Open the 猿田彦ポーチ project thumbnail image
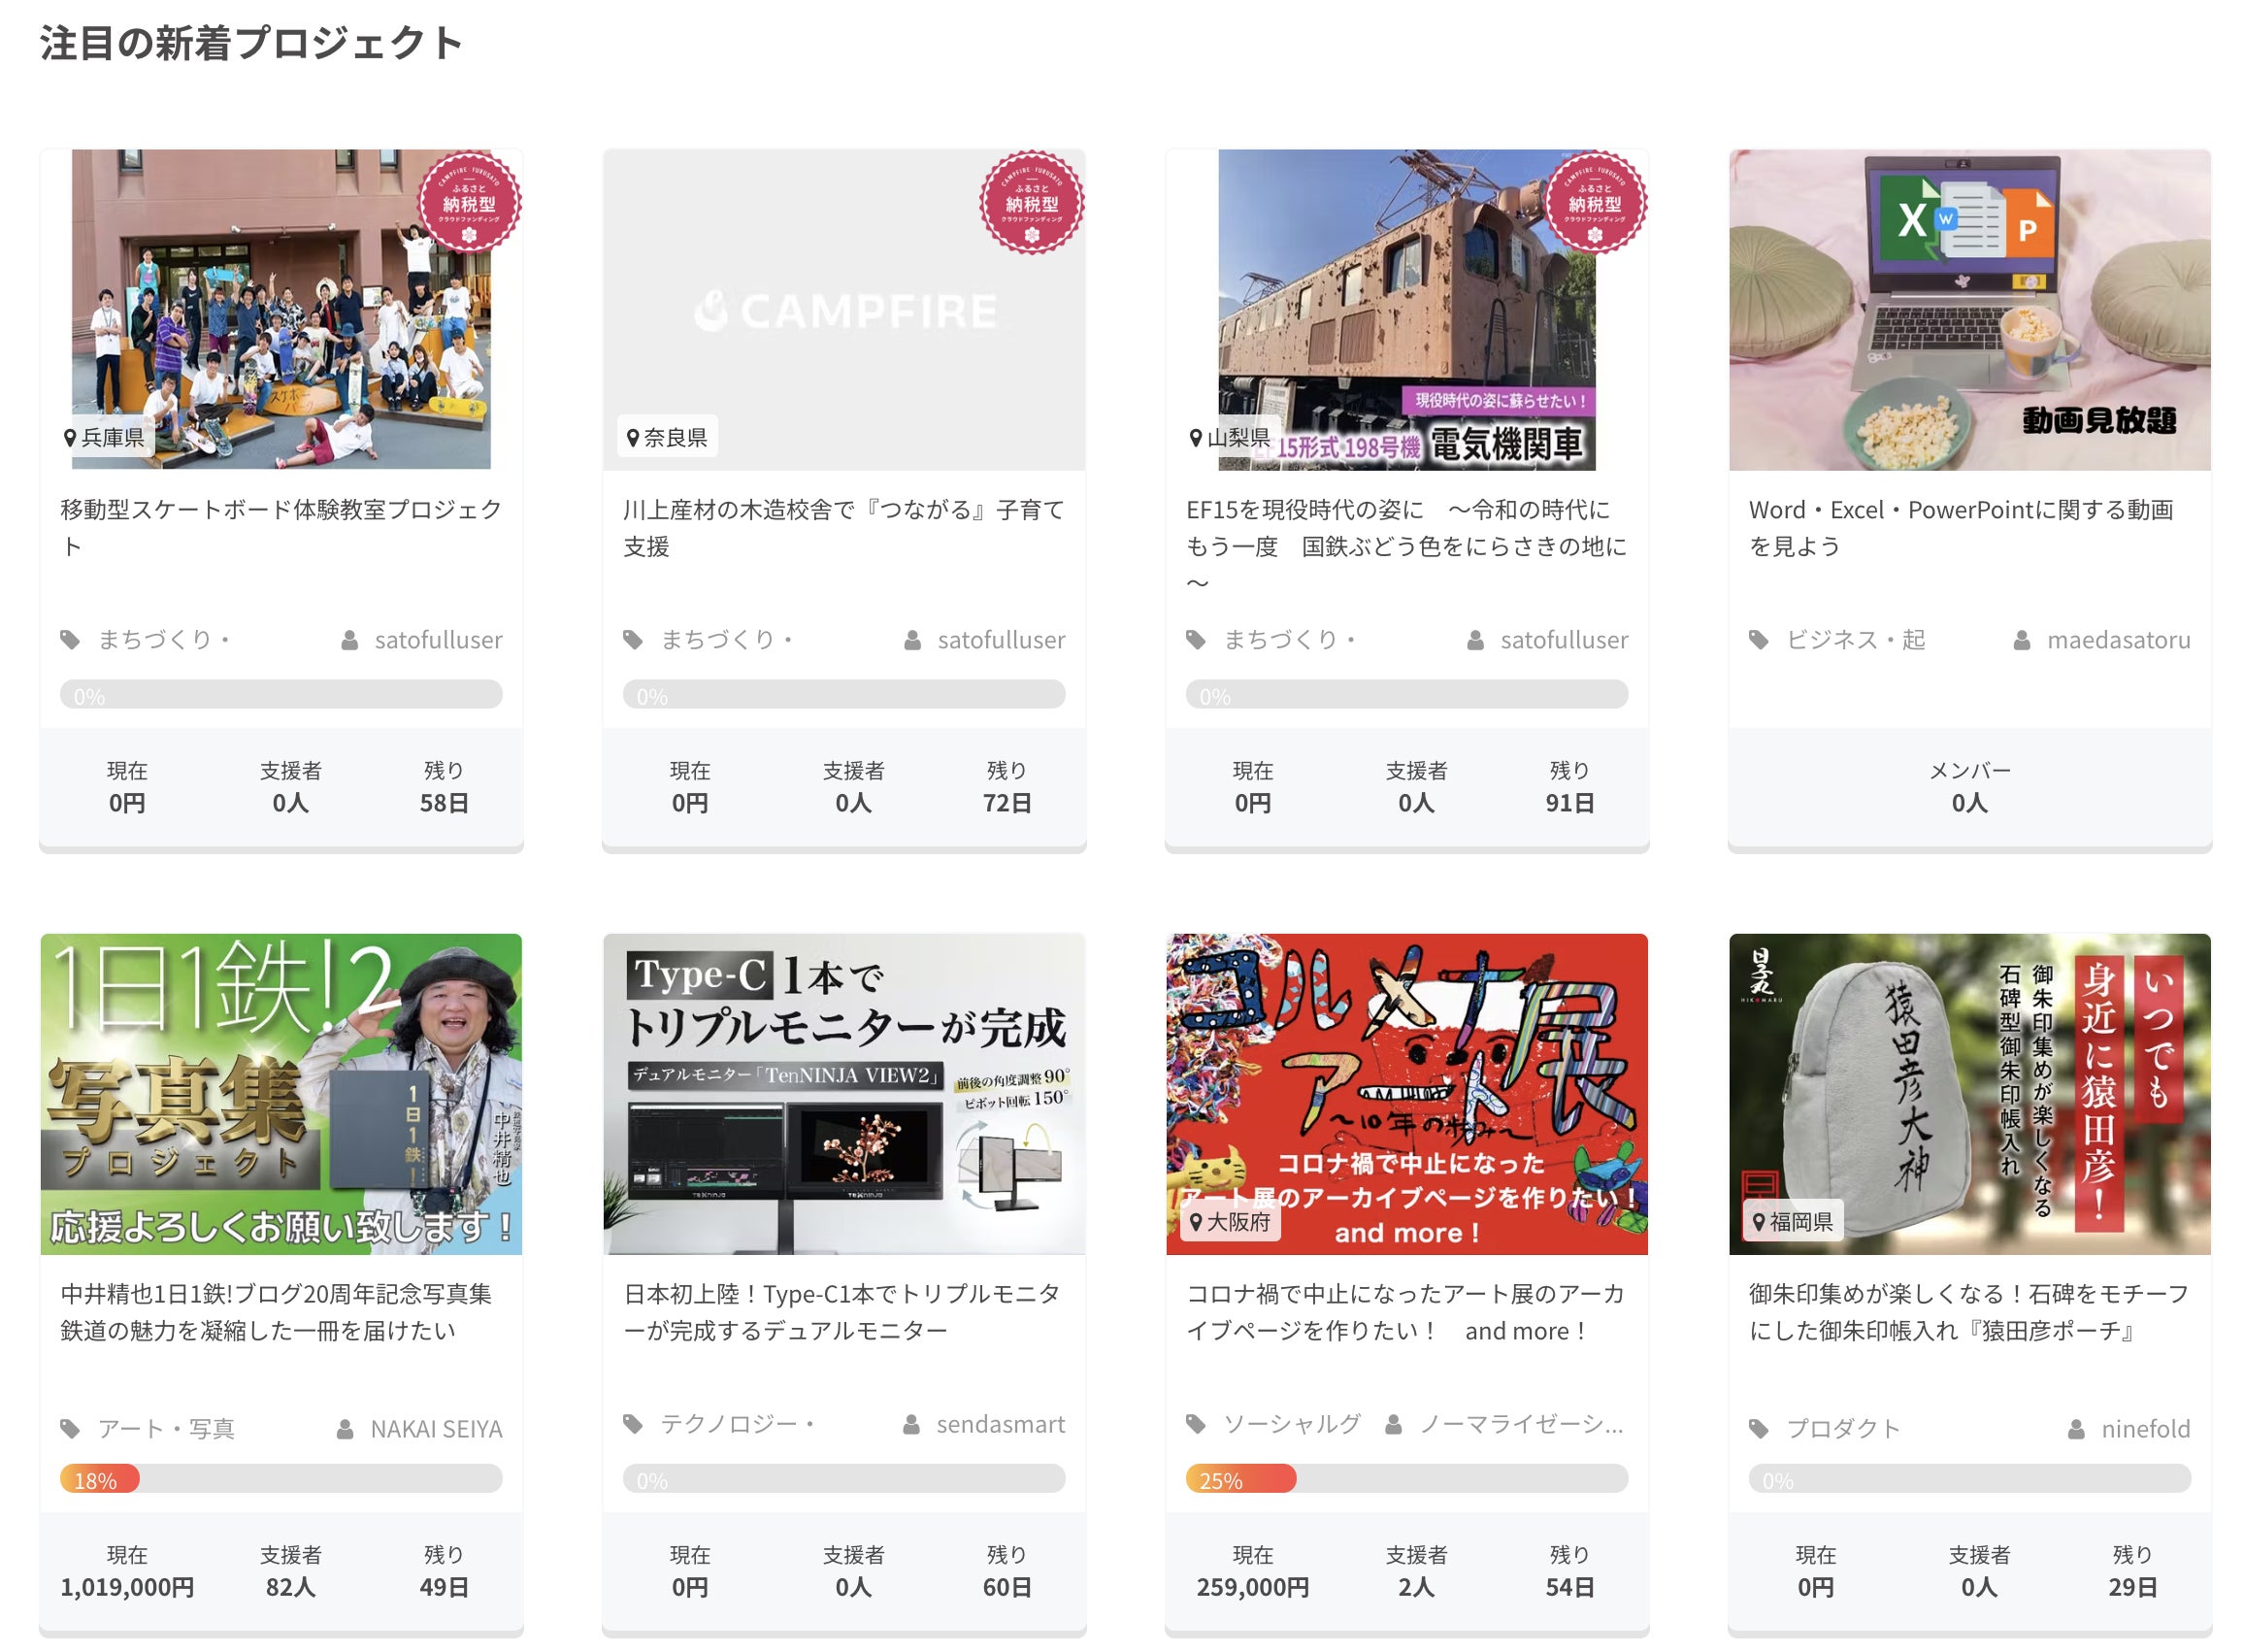Image resolution: width=2244 pixels, height=1652 pixels. click(1969, 1093)
